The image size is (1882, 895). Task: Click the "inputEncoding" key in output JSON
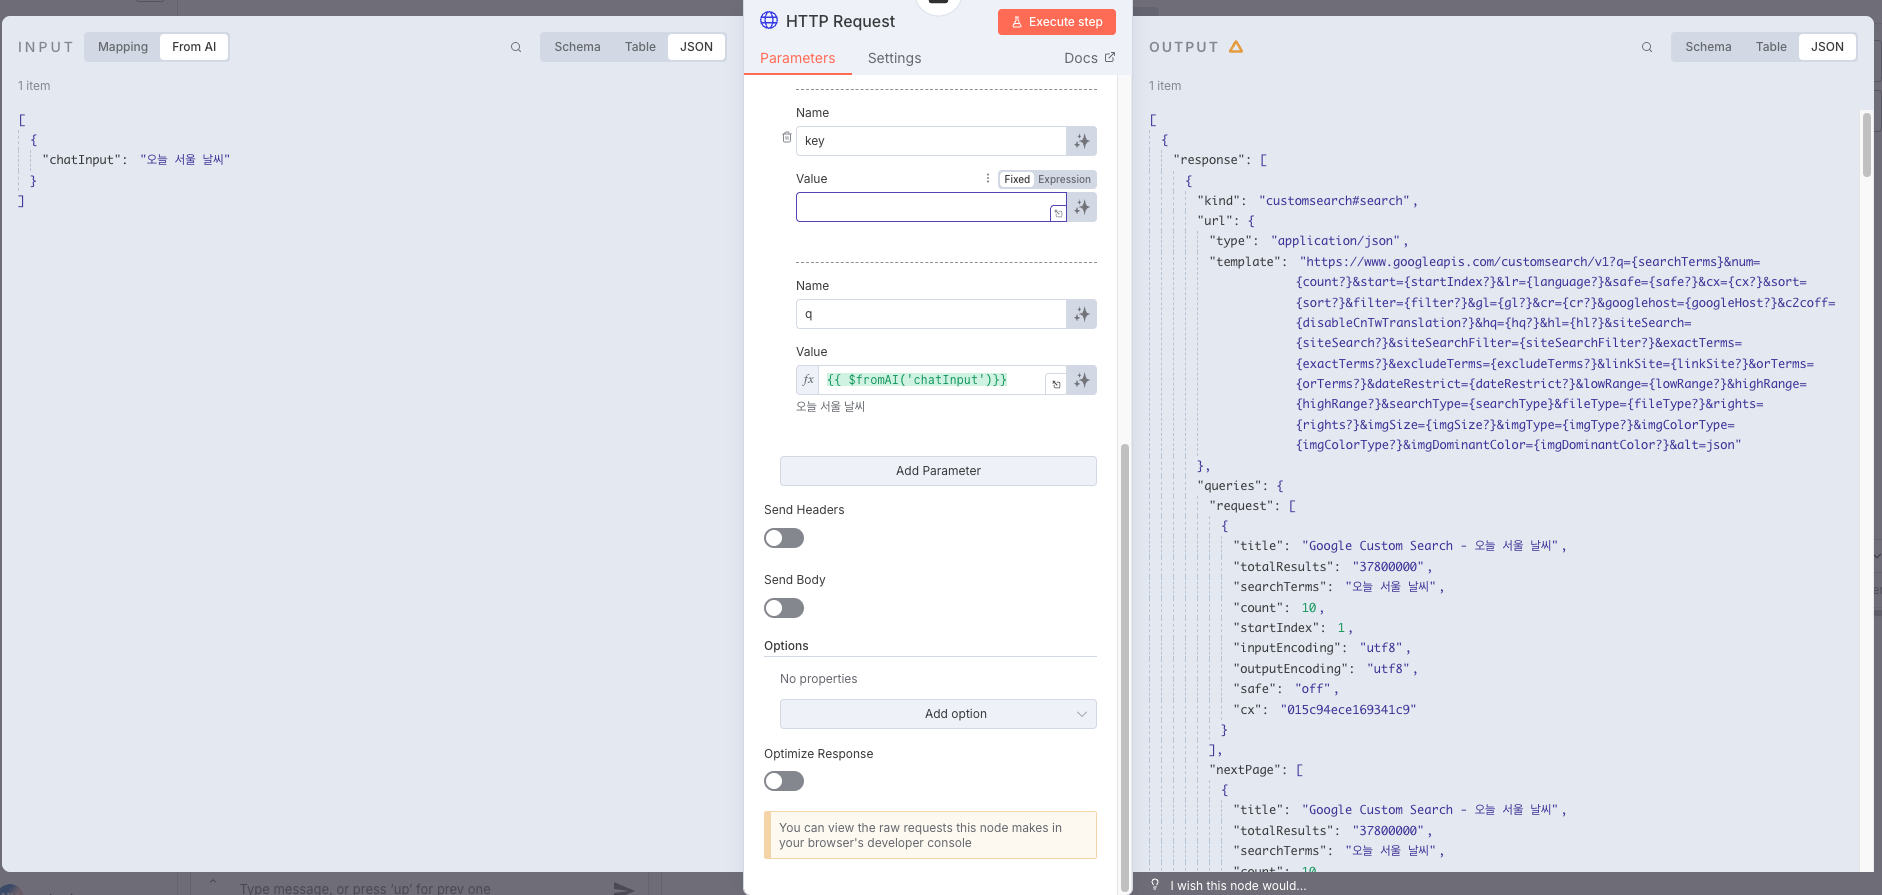pyautogui.click(x=1290, y=648)
